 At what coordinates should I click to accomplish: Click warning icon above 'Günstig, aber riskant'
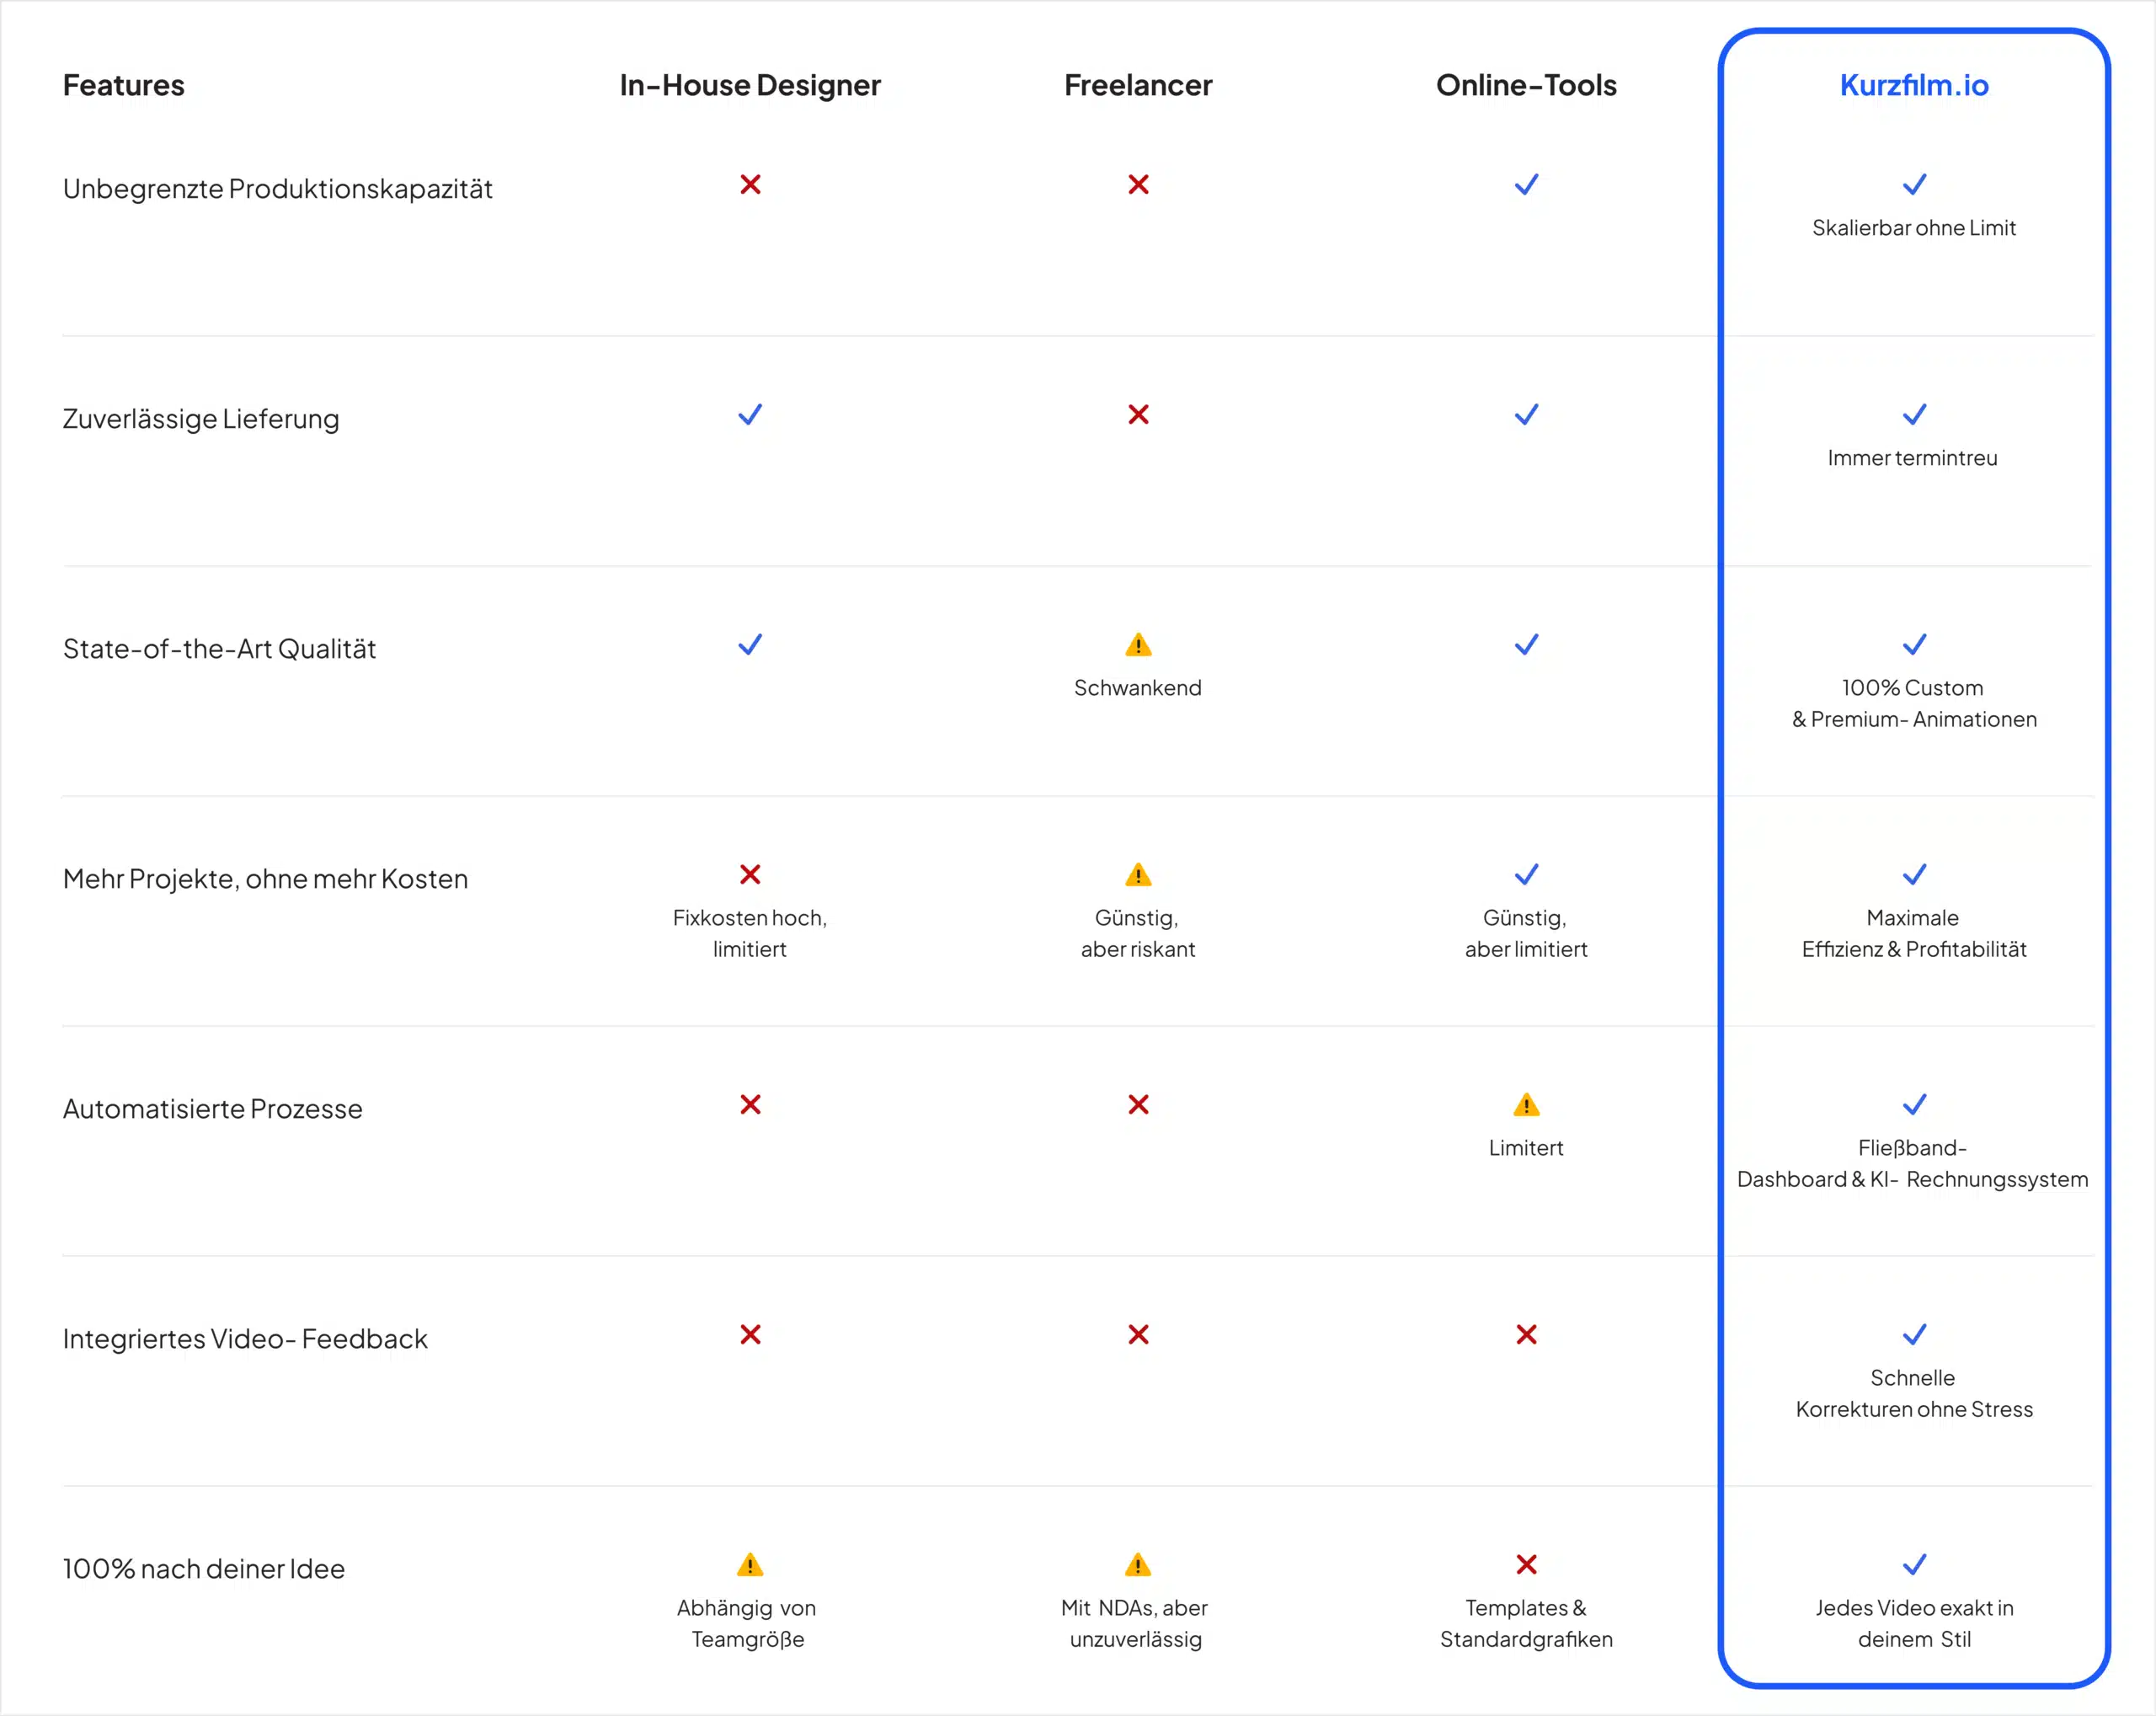pos(1138,875)
